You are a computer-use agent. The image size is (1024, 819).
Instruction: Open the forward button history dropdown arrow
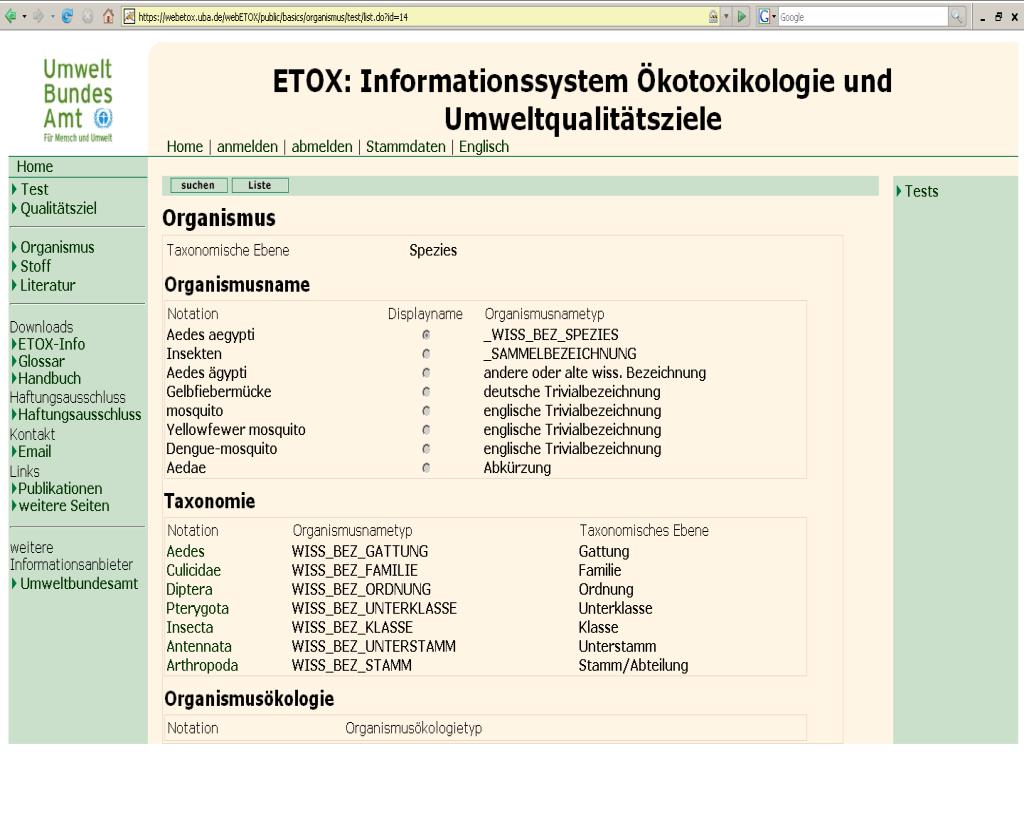pos(52,17)
